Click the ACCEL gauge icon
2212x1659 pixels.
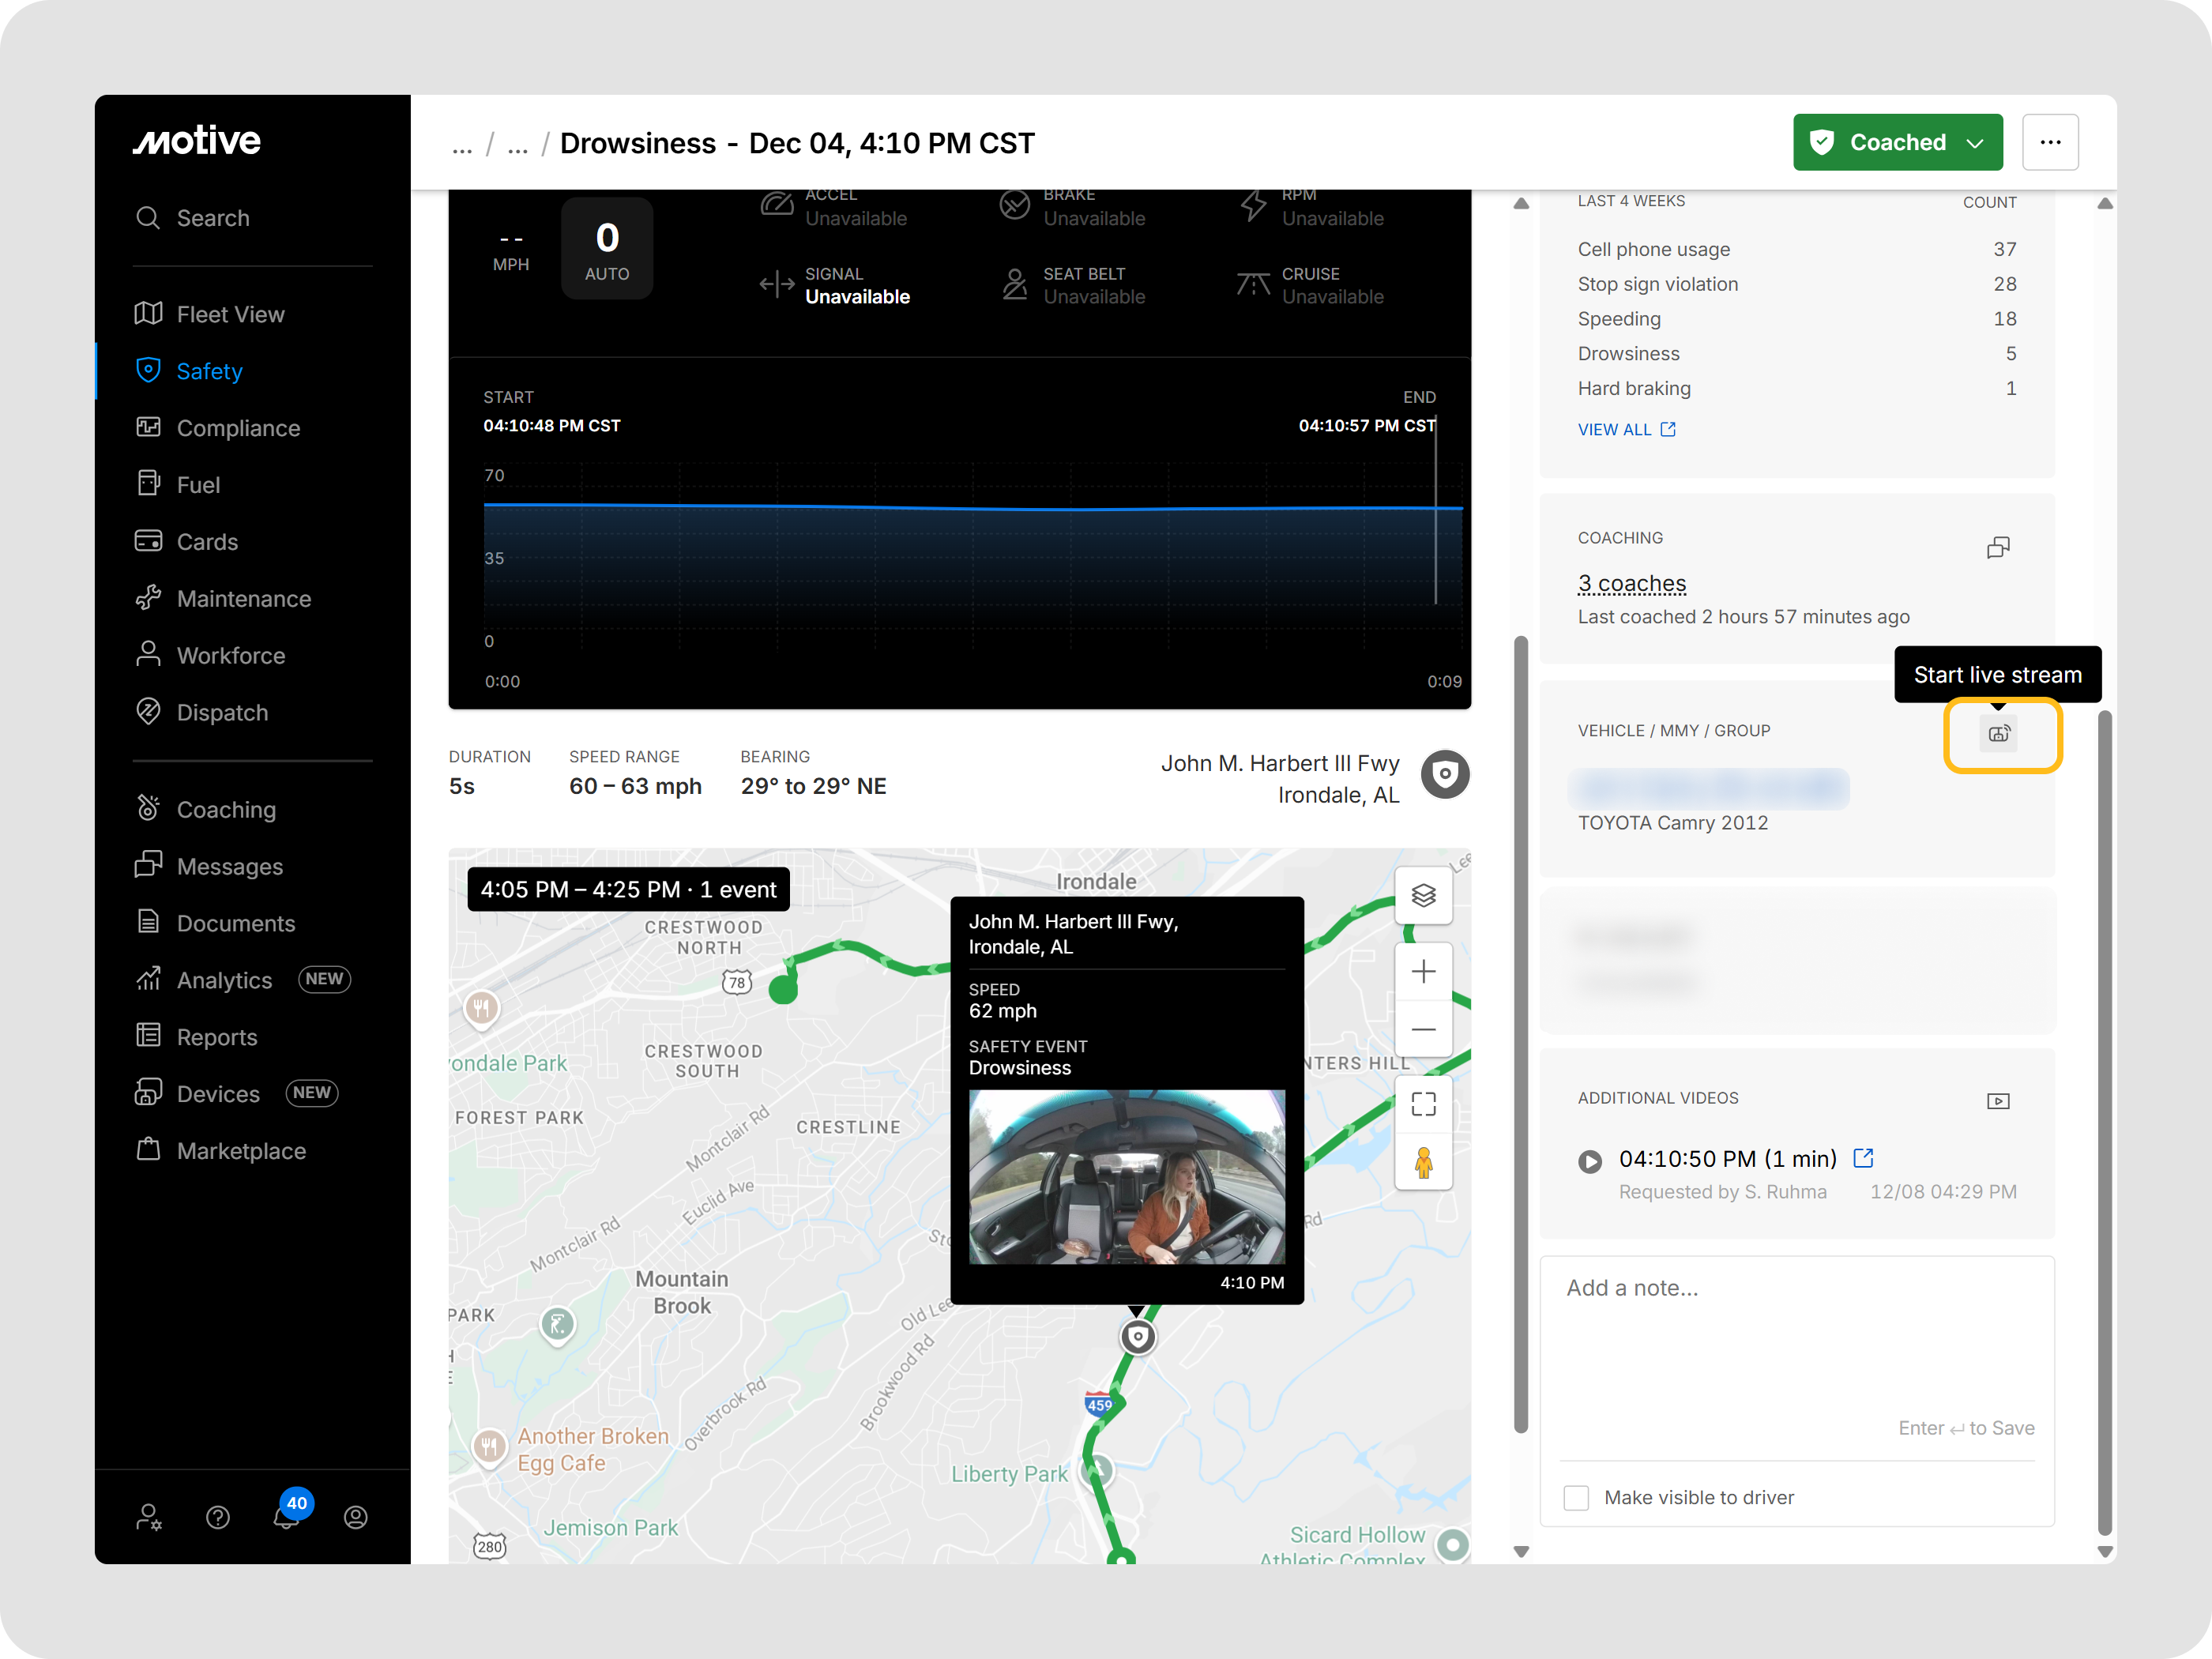click(x=777, y=205)
